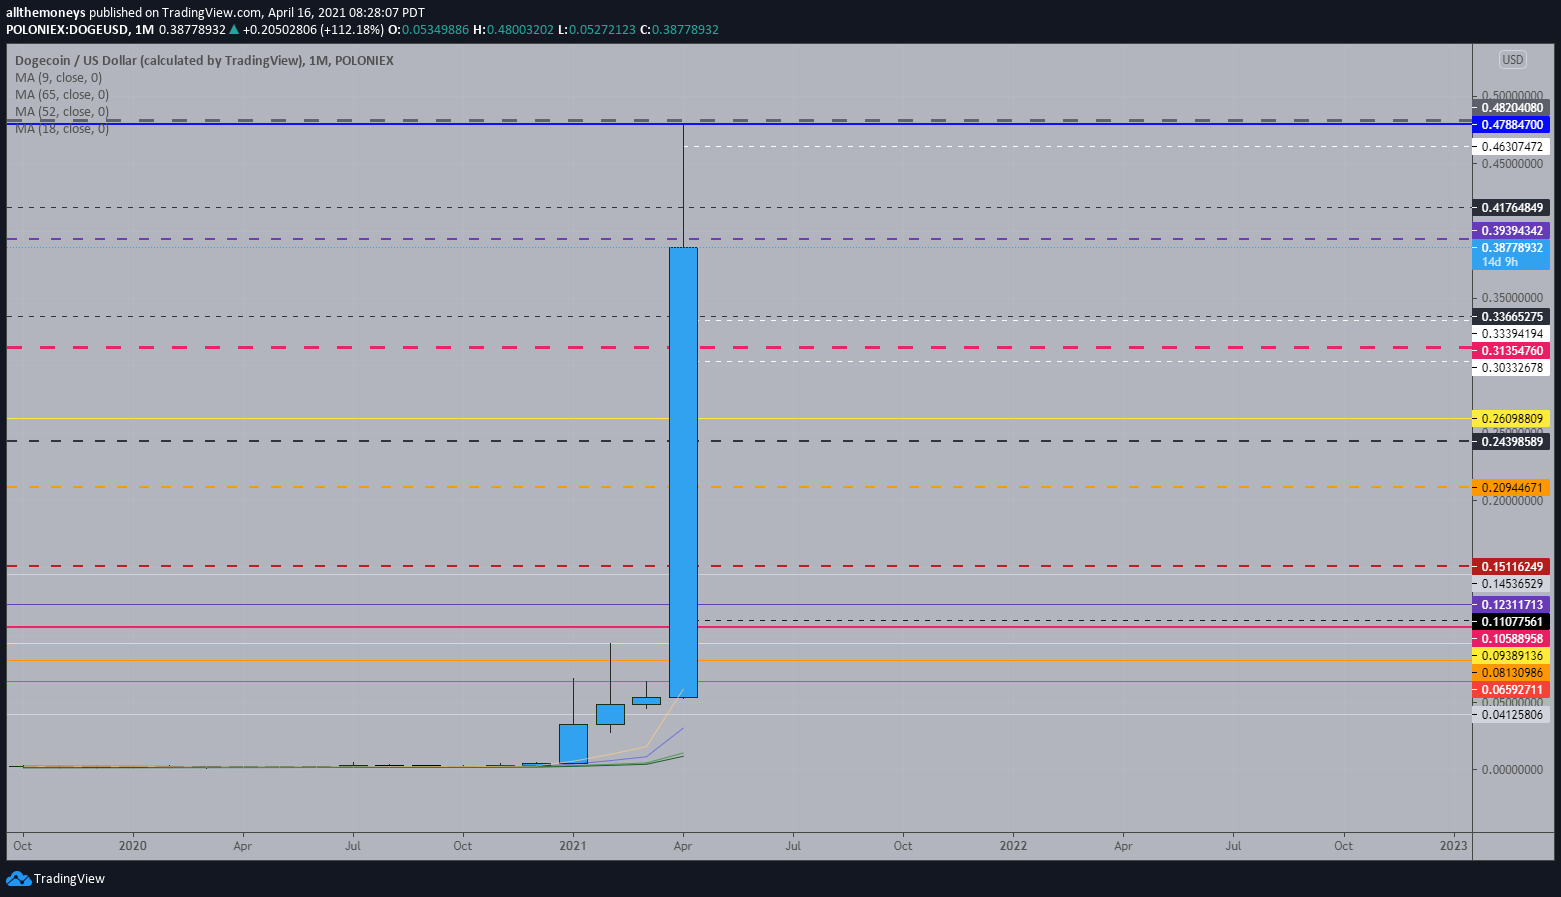The height and width of the screenshot is (897, 1561).
Task: Click the MA (65, close, 0) indicator label
Action: click(x=62, y=95)
